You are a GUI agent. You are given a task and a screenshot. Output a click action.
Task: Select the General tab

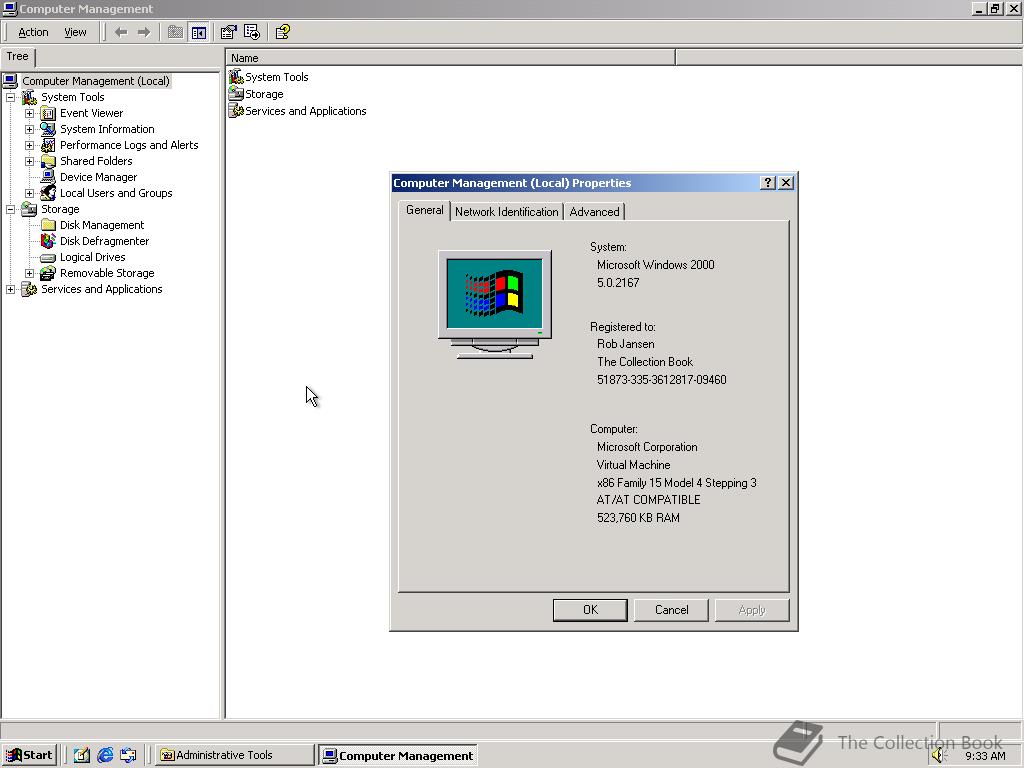[424, 210]
